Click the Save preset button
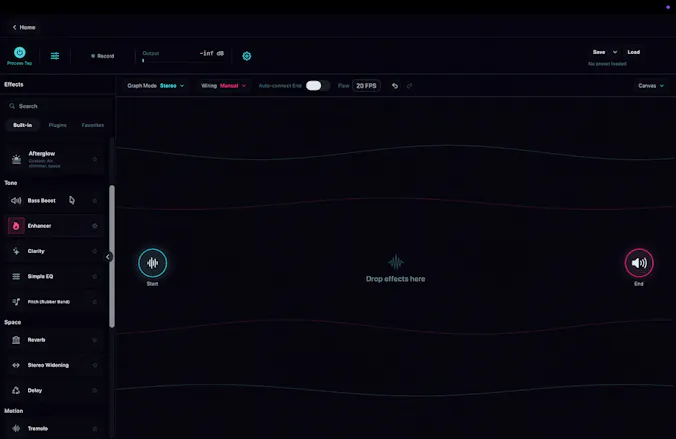This screenshot has width=676, height=439. click(x=599, y=52)
